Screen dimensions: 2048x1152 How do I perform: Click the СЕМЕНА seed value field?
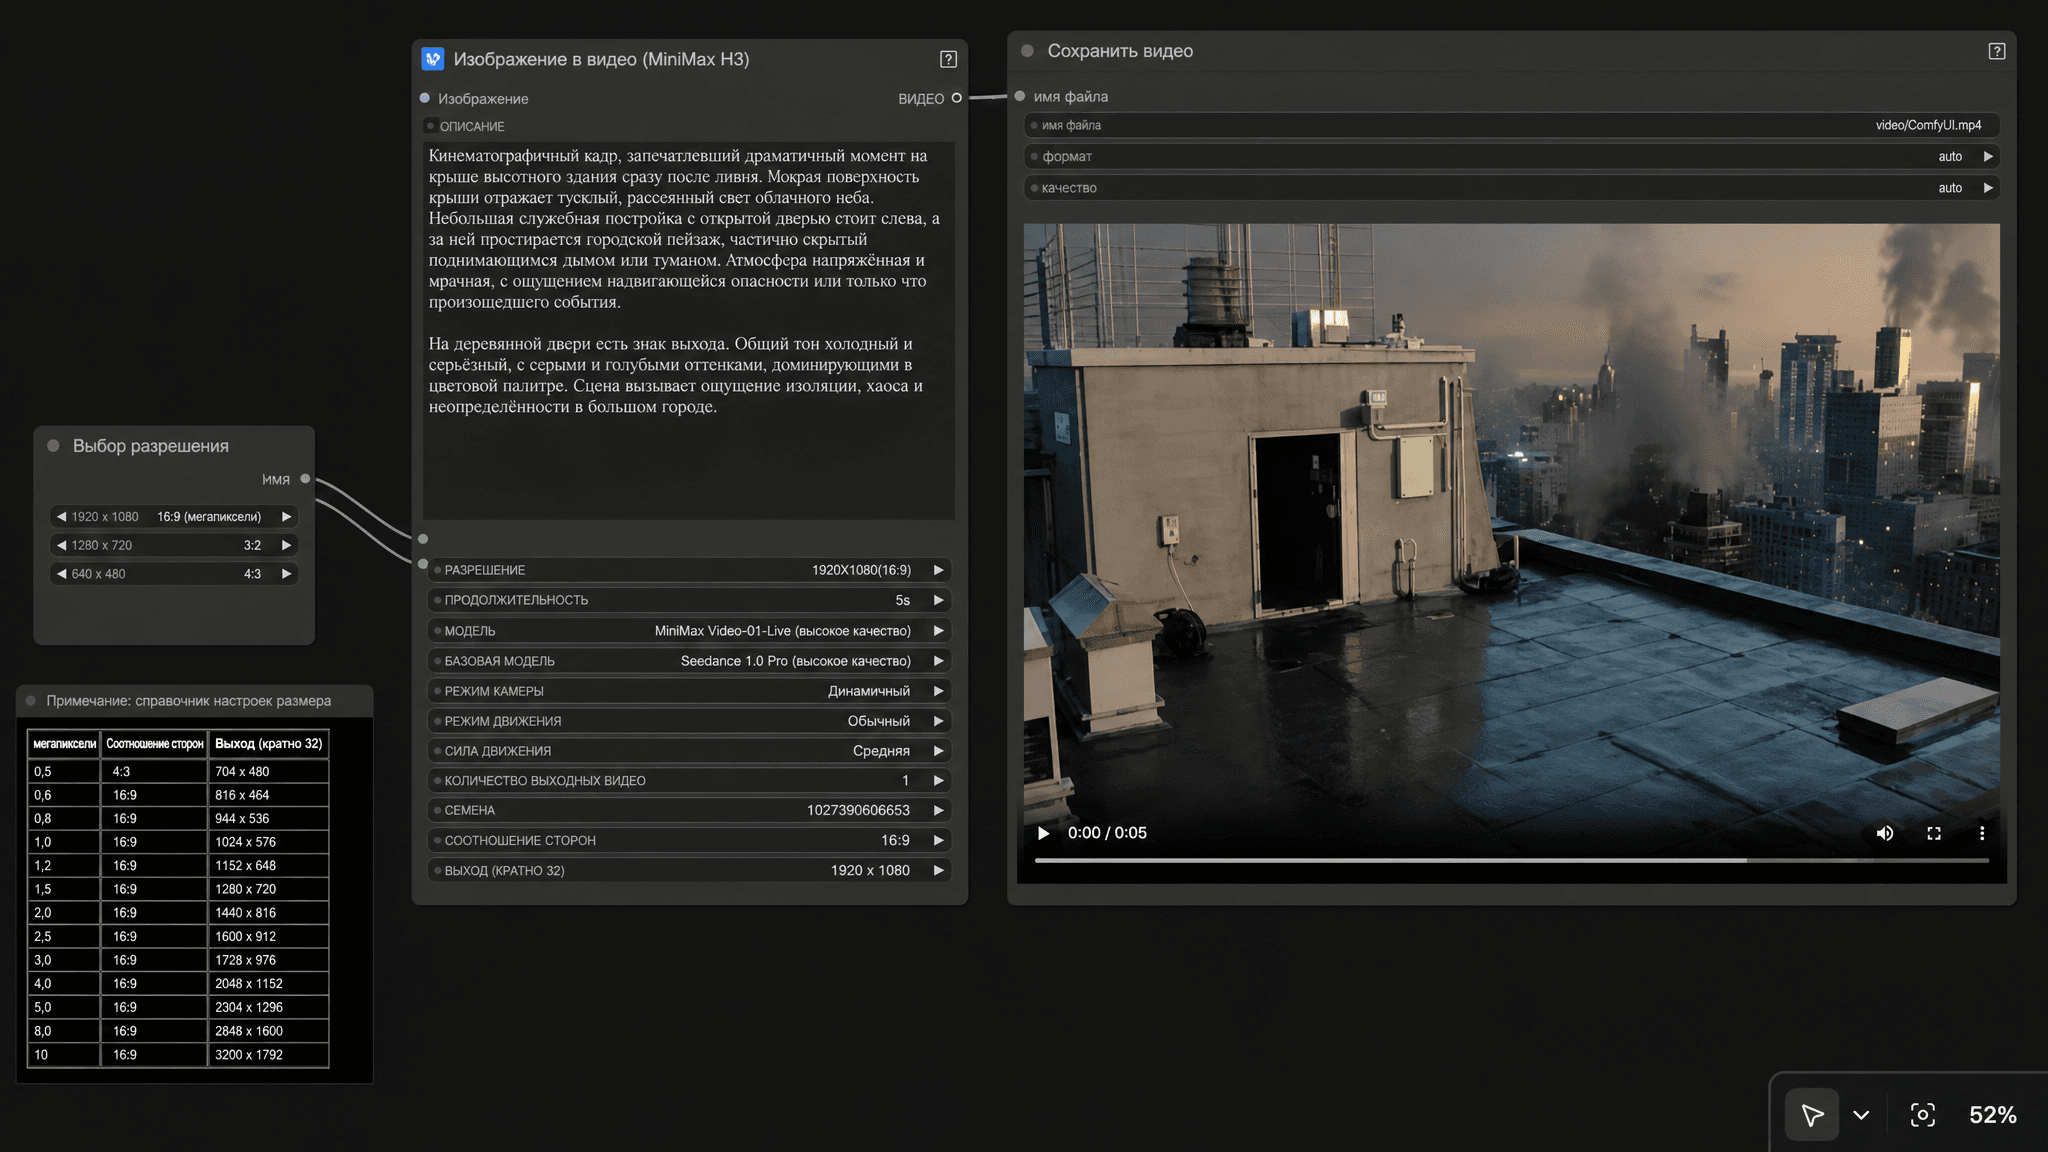click(x=689, y=810)
